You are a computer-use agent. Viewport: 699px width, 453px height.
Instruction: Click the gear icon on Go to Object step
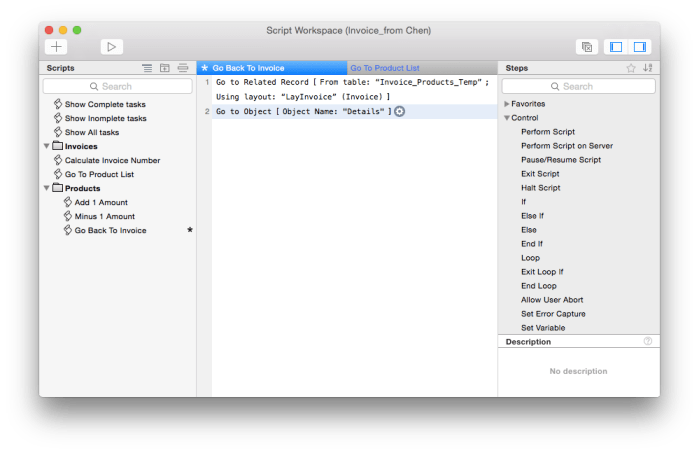pos(400,111)
